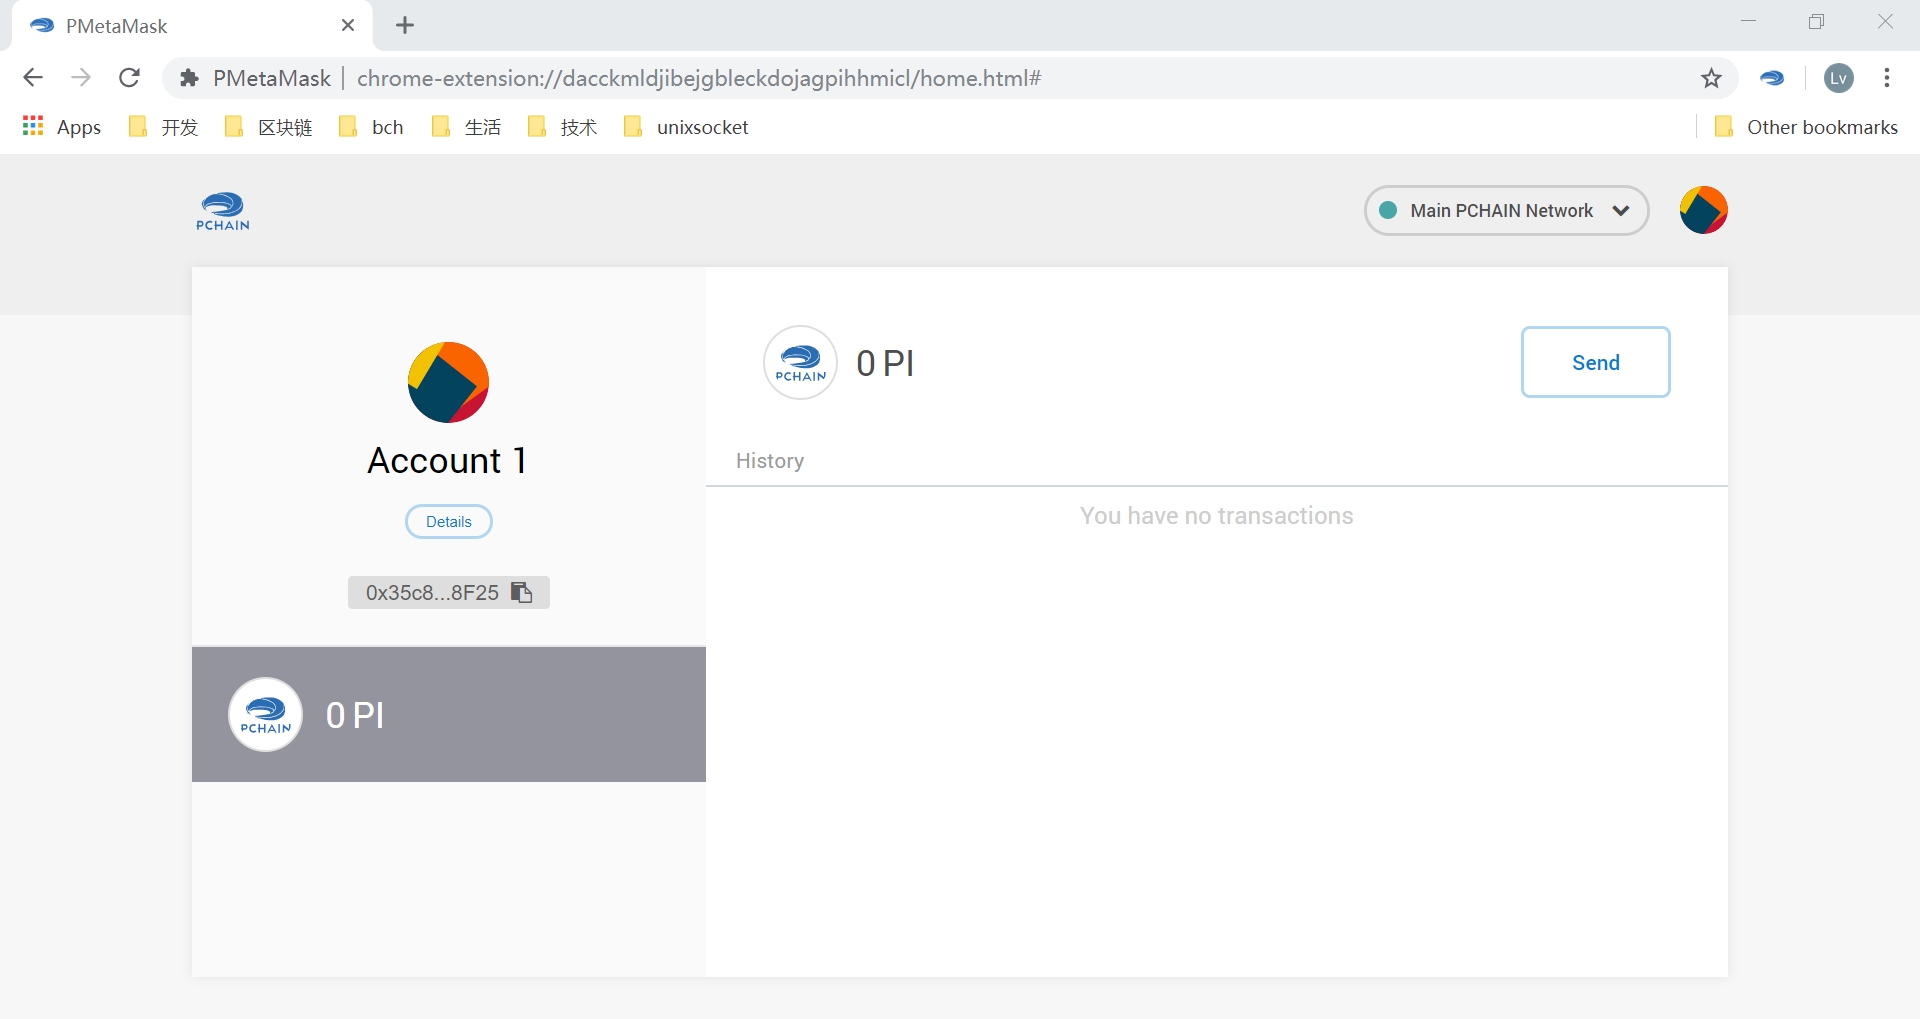Open the Chrome profile avatar
This screenshot has width=1920, height=1019.
tap(1838, 78)
